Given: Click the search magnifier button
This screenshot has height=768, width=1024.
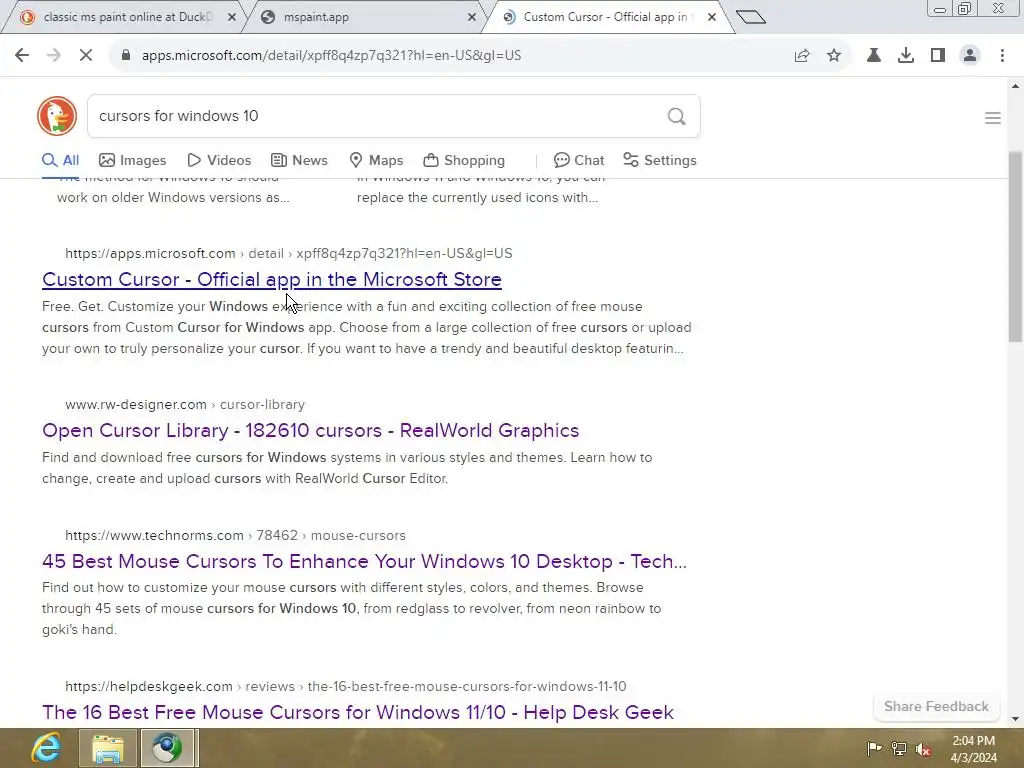Looking at the screenshot, I should tap(677, 116).
